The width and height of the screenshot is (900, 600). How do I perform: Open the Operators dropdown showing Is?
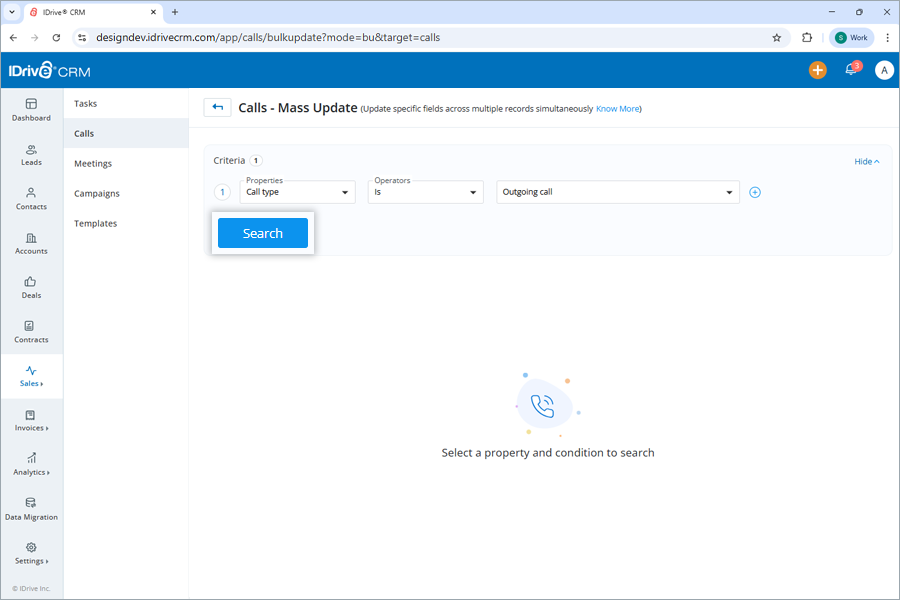tap(425, 191)
